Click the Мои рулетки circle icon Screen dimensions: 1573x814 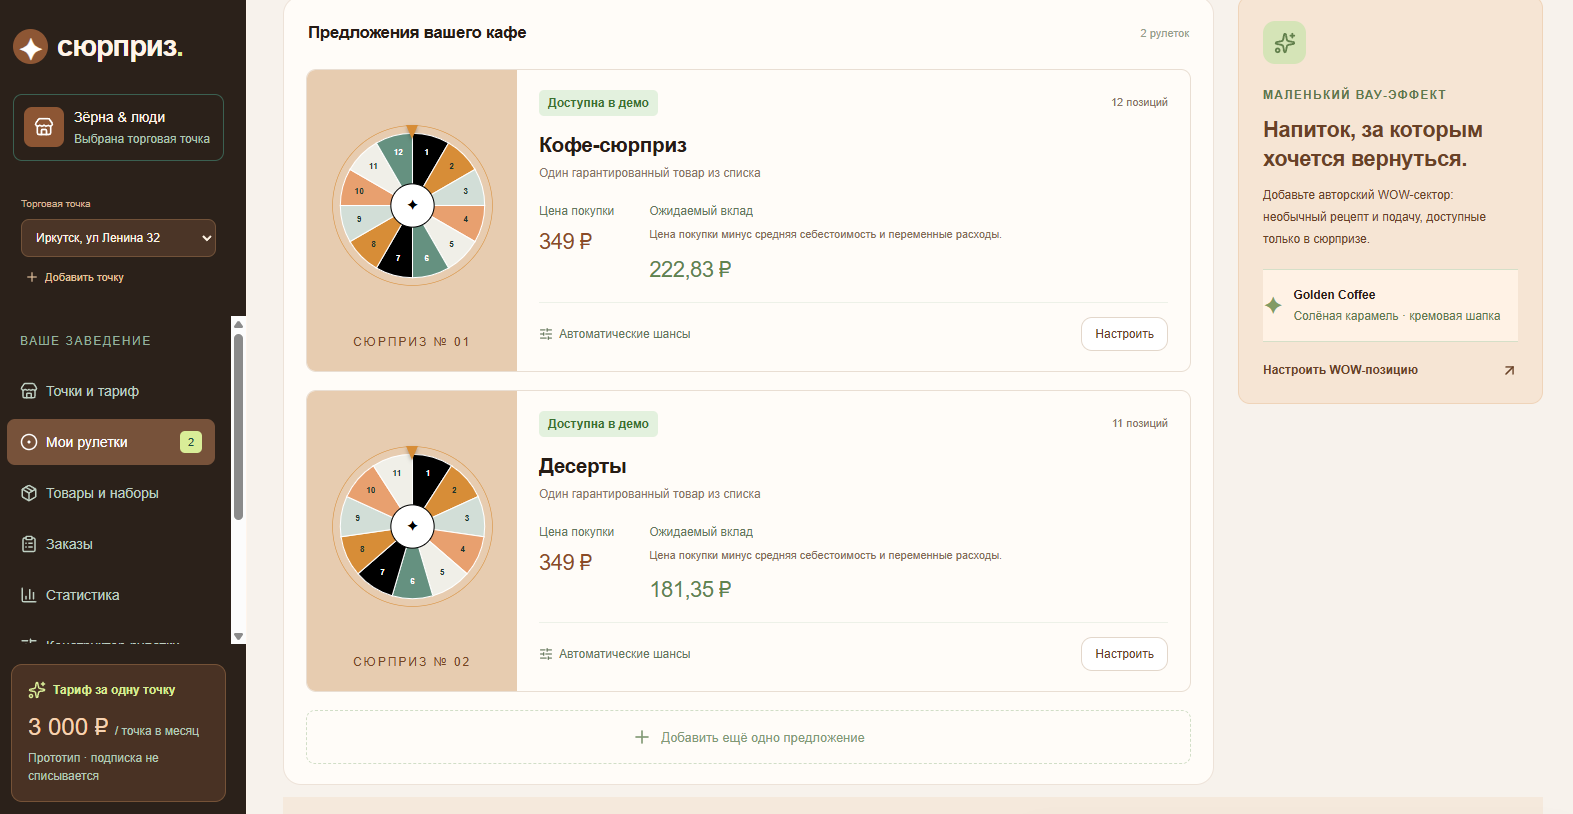point(29,442)
